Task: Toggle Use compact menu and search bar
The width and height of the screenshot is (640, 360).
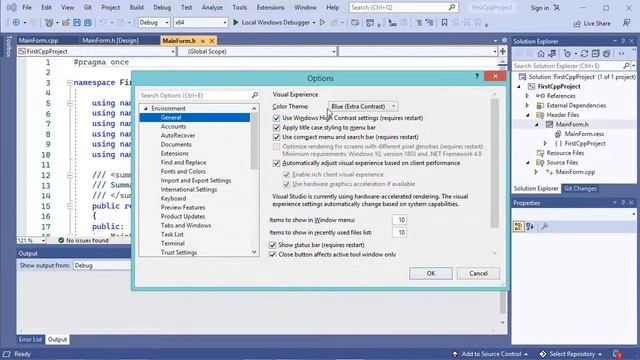Action: pos(276,137)
